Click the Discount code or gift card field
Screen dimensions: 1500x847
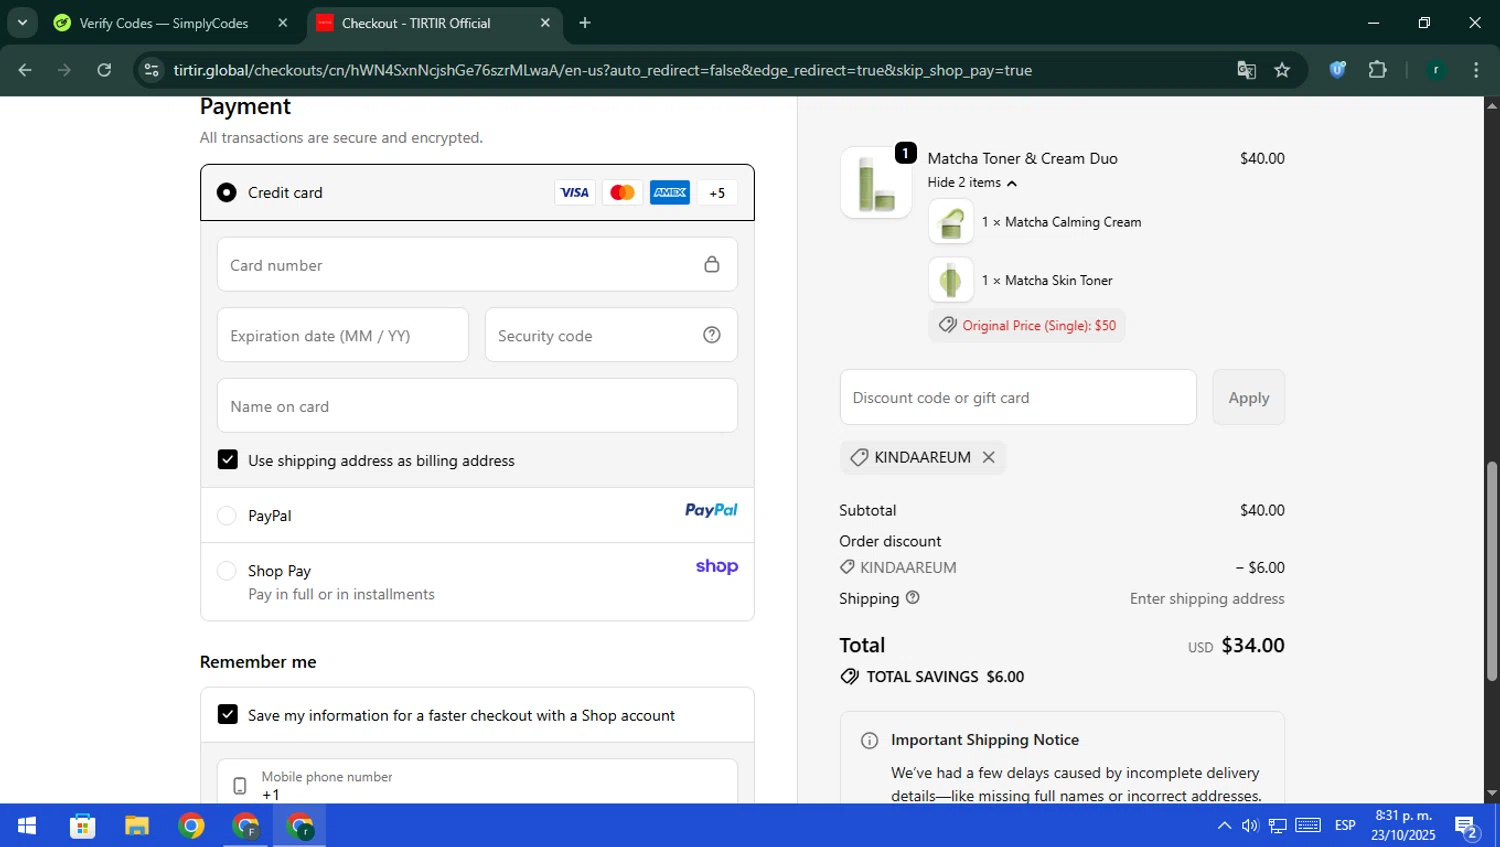click(x=1018, y=397)
